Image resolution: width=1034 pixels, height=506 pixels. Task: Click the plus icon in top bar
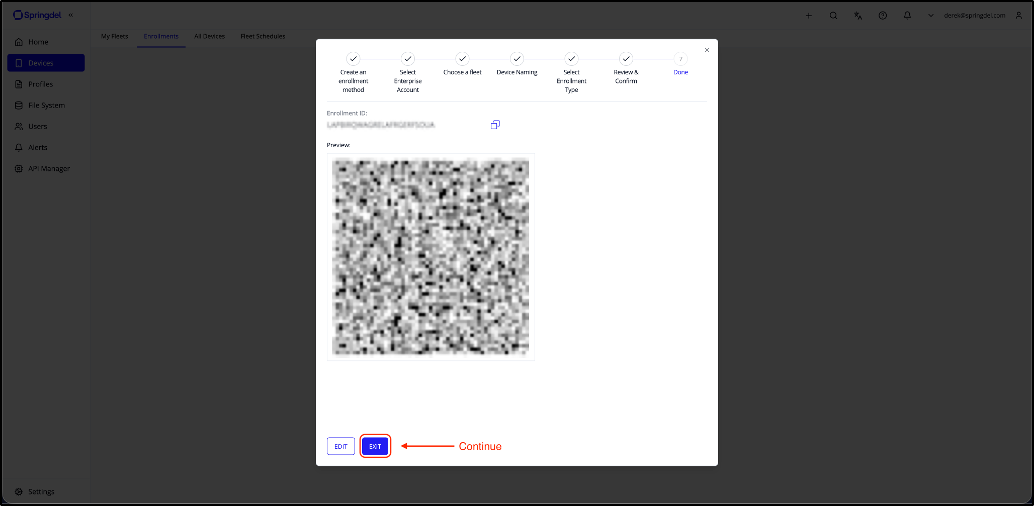pos(808,15)
